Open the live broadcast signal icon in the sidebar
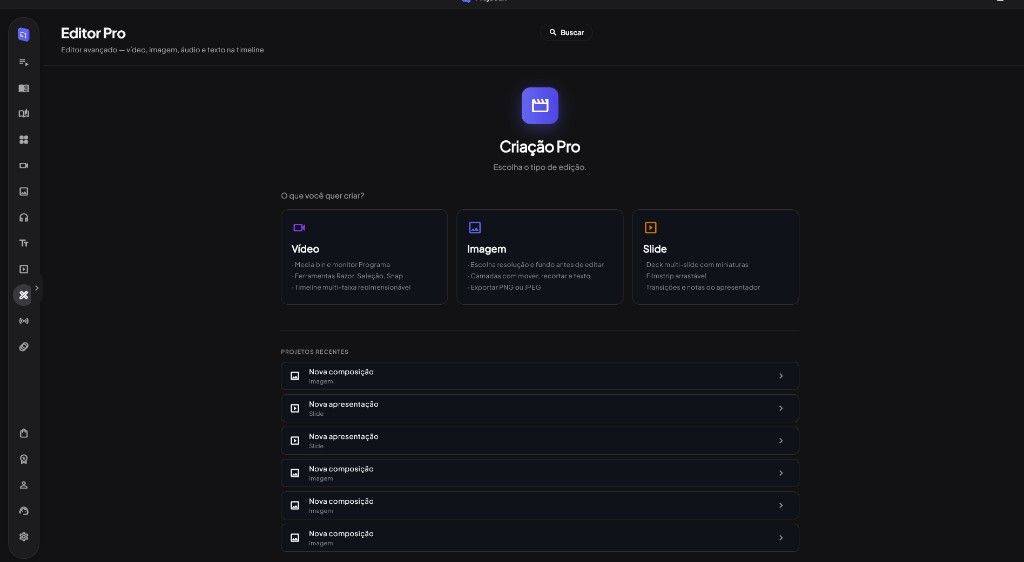 pos(24,321)
